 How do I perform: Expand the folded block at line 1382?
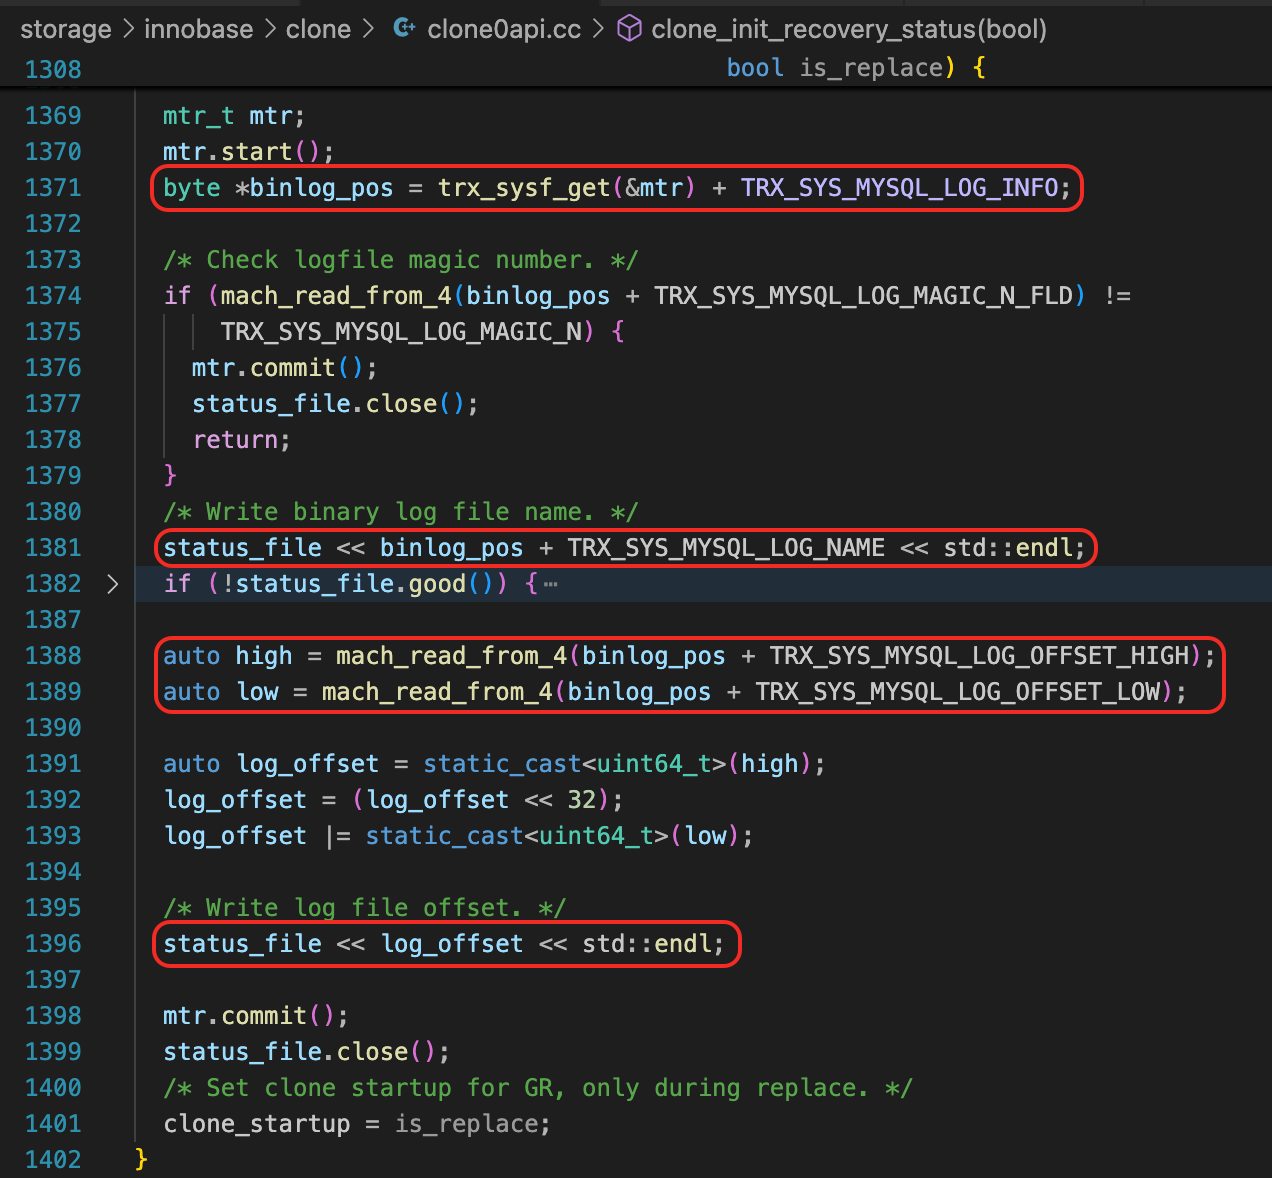(112, 584)
